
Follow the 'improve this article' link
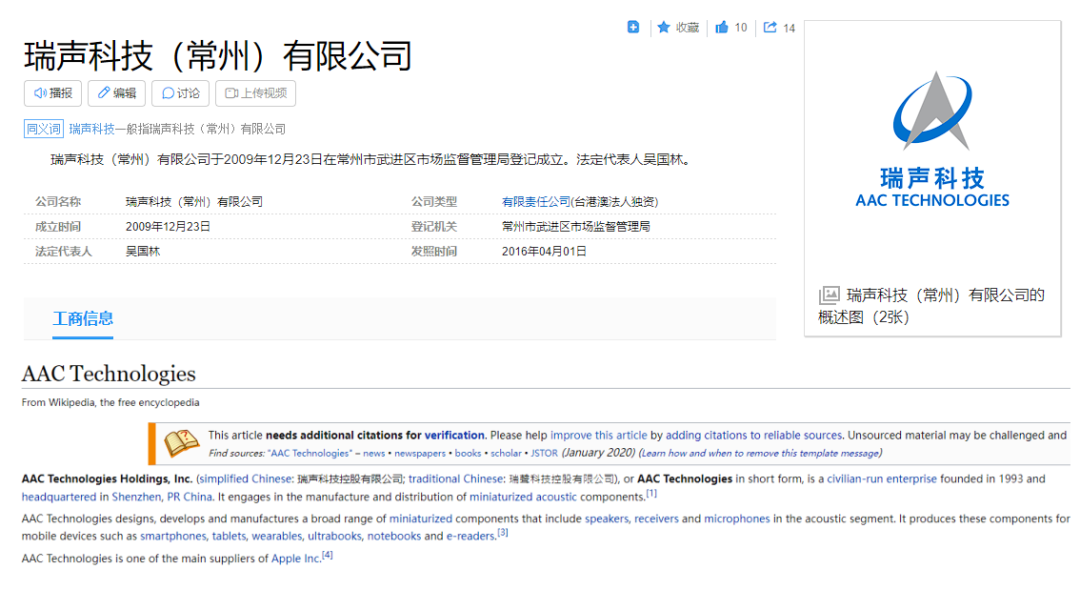tap(598, 435)
